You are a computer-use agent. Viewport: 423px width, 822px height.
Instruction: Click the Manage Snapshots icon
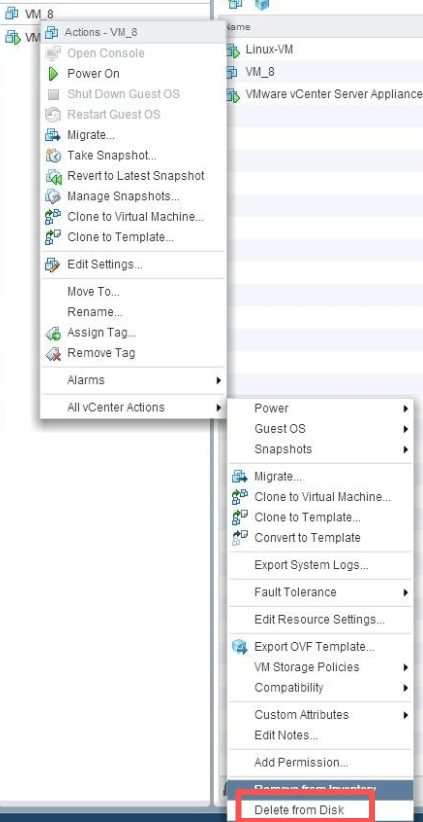click(53, 197)
